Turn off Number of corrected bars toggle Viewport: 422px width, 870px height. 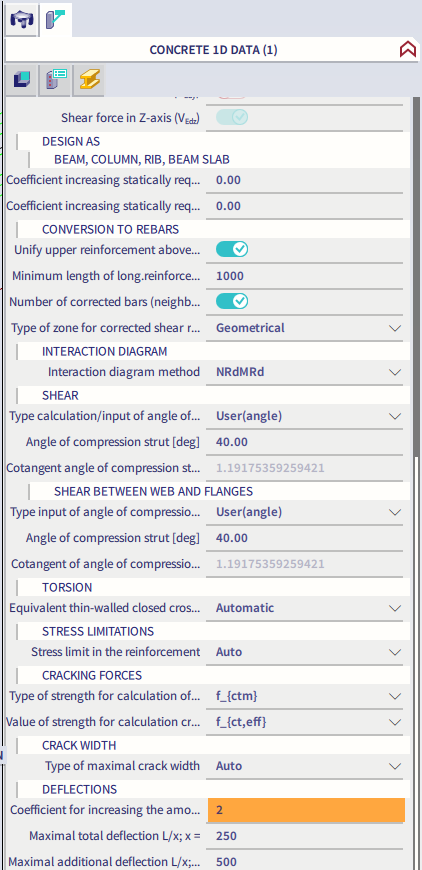[x=232, y=301]
